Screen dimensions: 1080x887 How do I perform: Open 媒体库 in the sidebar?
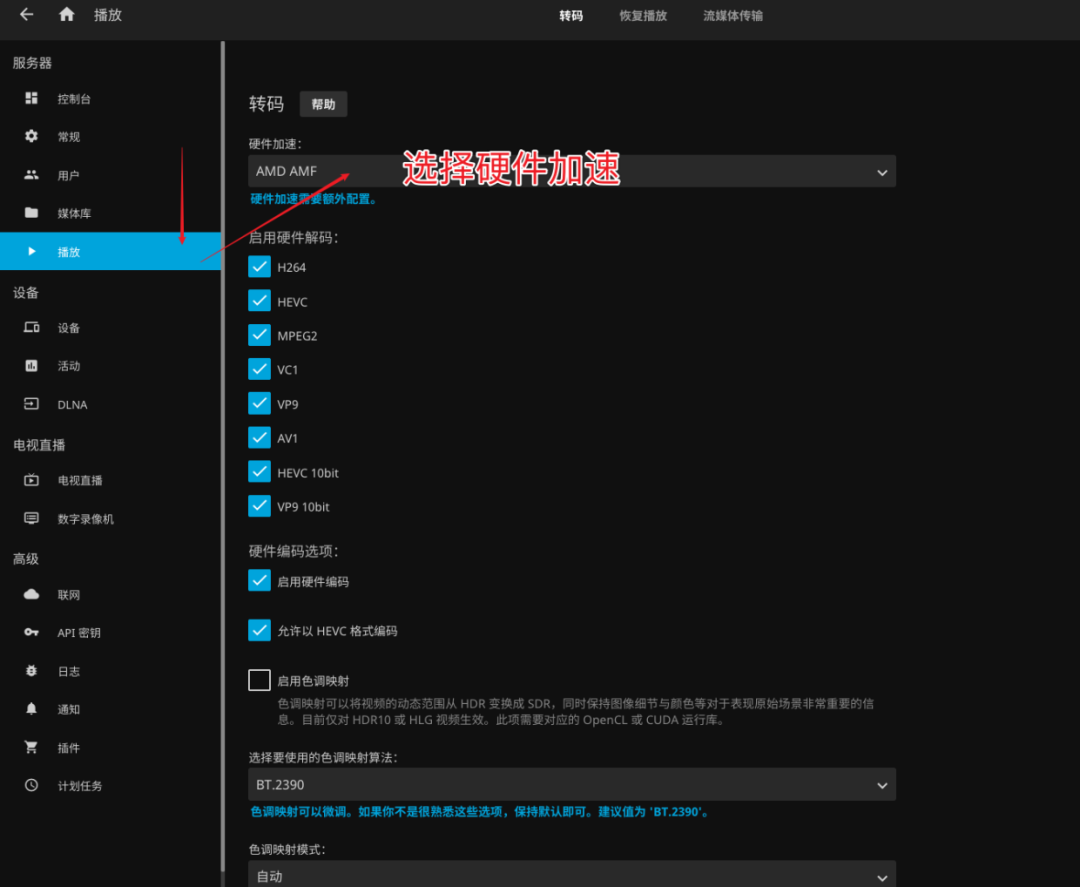pos(110,213)
